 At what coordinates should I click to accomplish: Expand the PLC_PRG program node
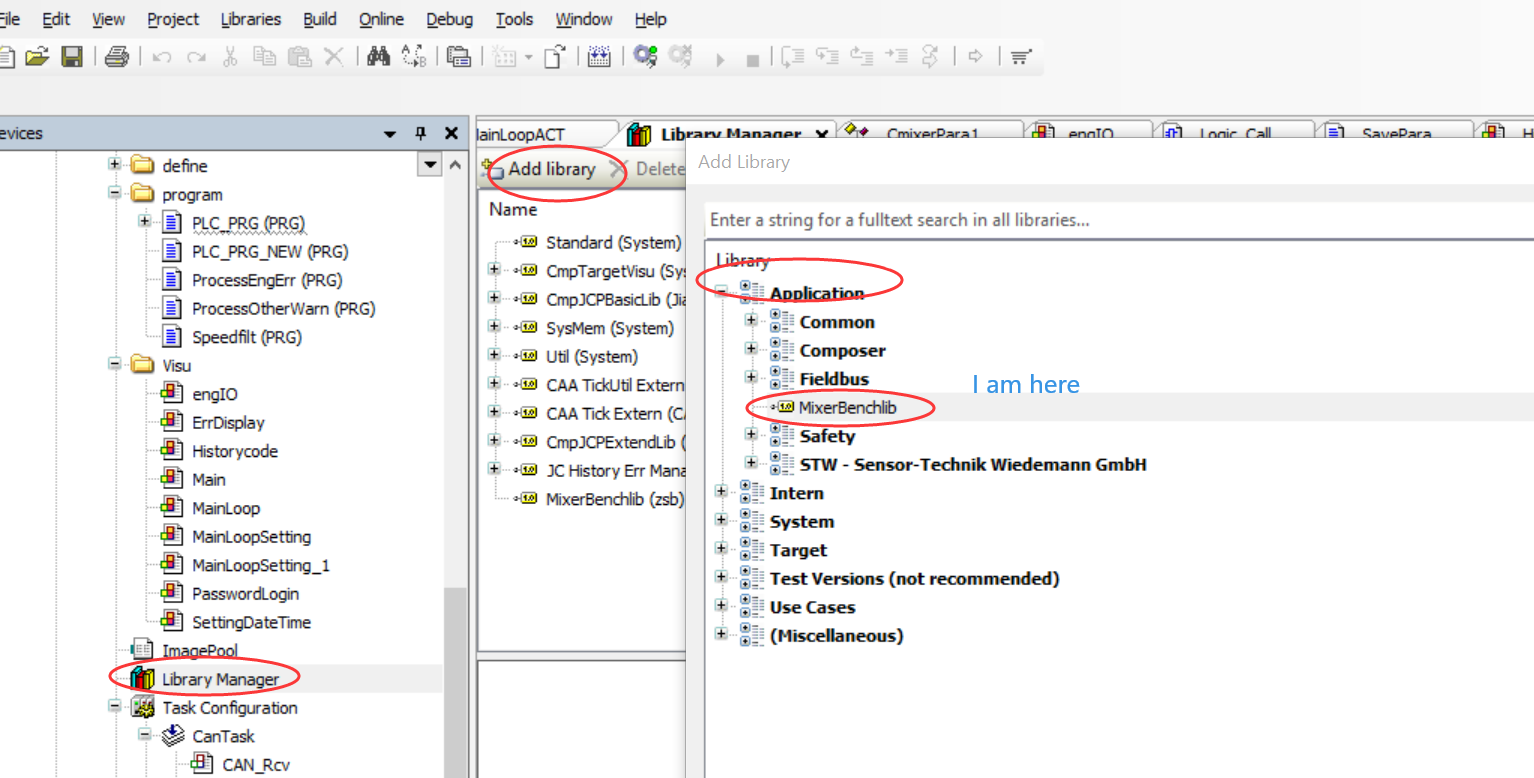[146, 222]
